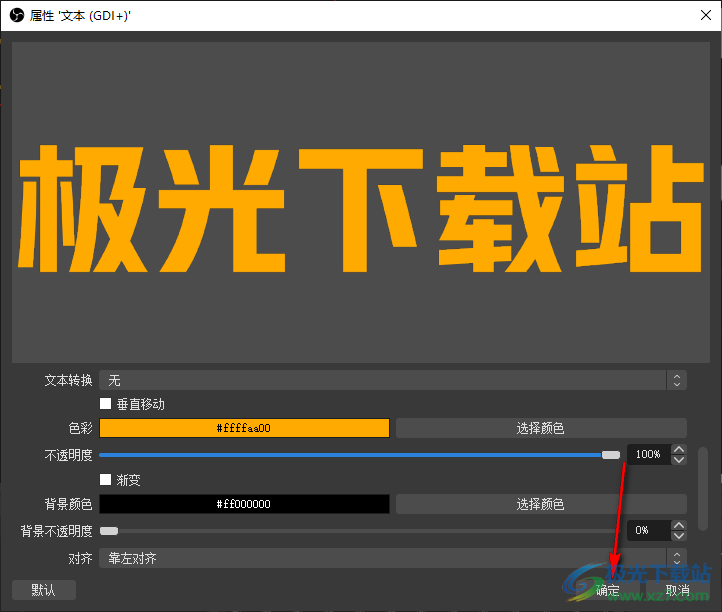Click the 0% background opacity field
Image resolution: width=722 pixels, height=612 pixels.
(649, 530)
